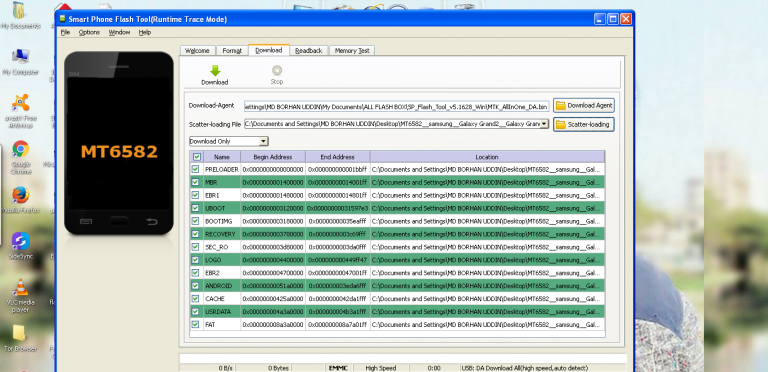
Task: Click the USB: DA Download All status text
Action: click(524, 368)
